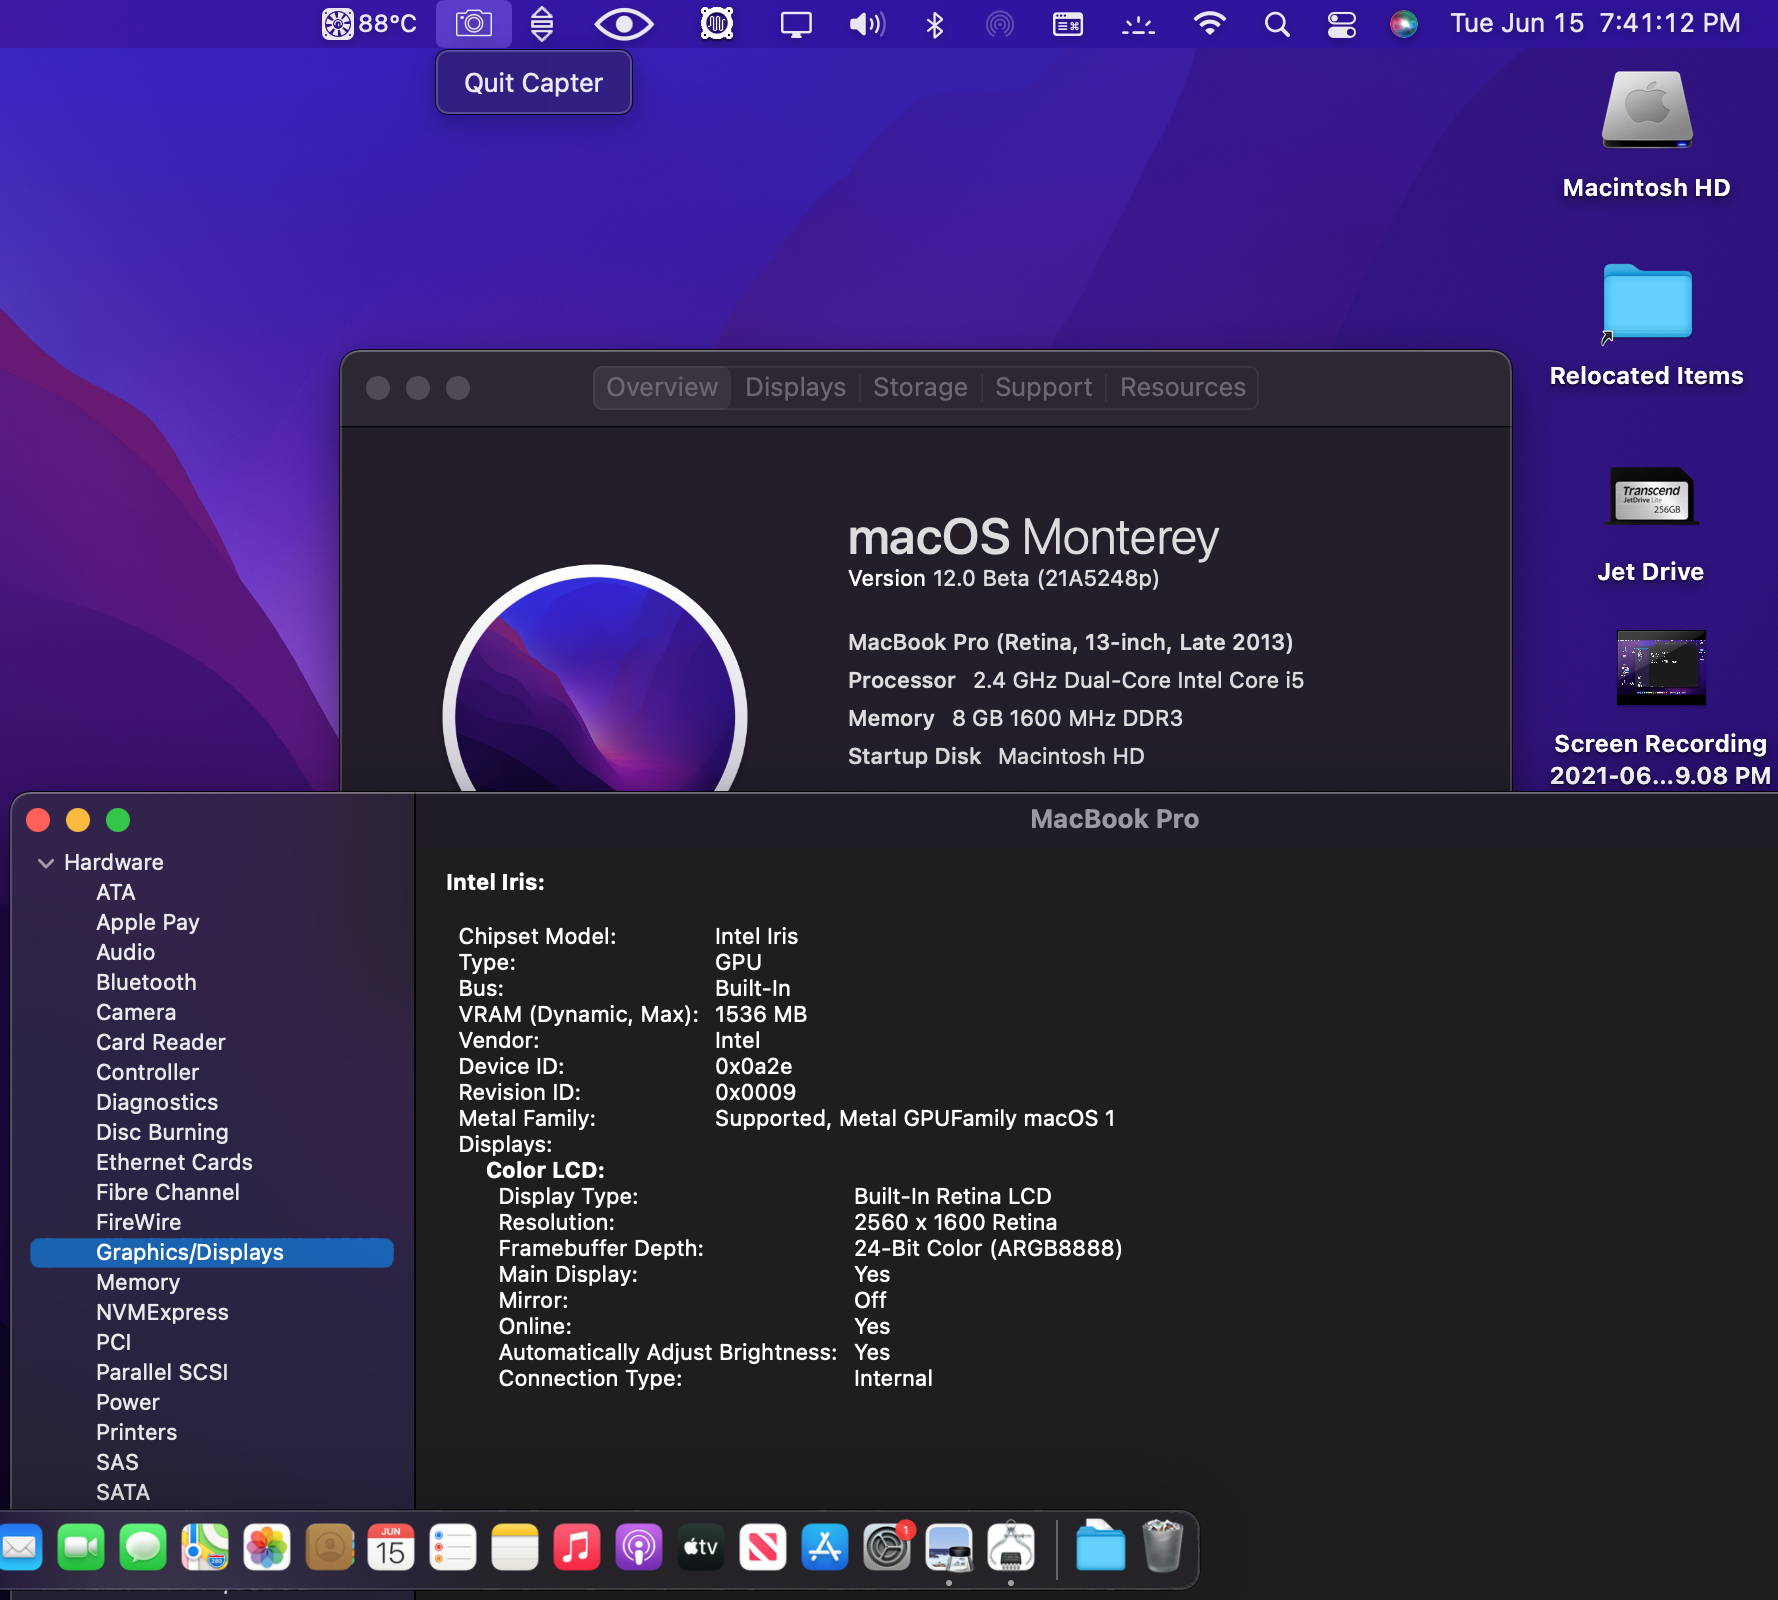Select PCI in the sidebar
The height and width of the screenshot is (1600, 1778).
114,1342
